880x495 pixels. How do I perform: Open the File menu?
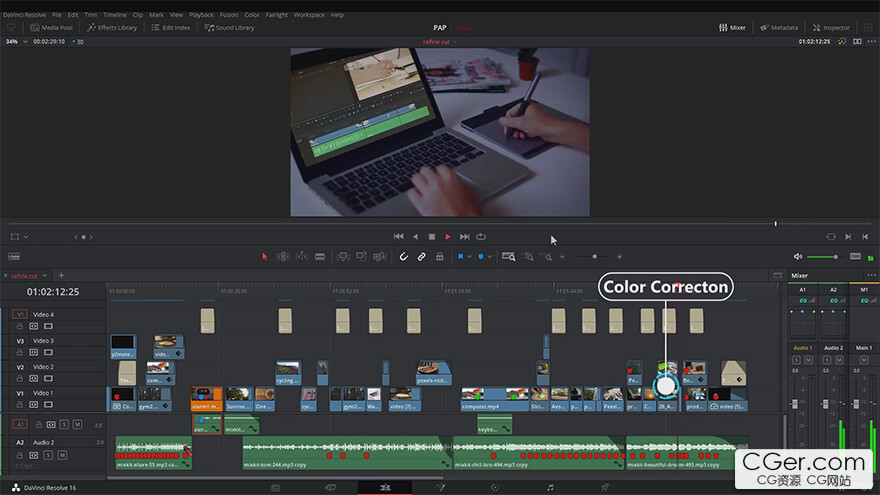click(57, 15)
